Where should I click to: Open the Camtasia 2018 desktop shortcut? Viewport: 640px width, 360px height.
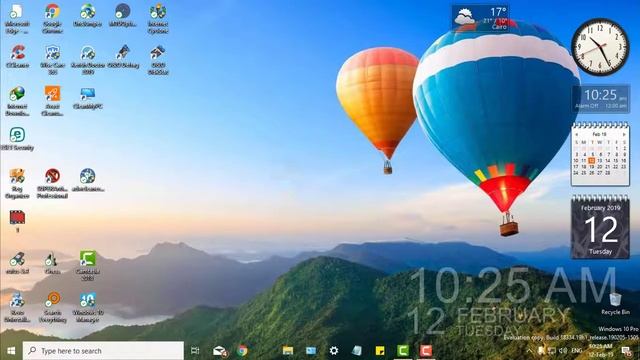coord(87,265)
